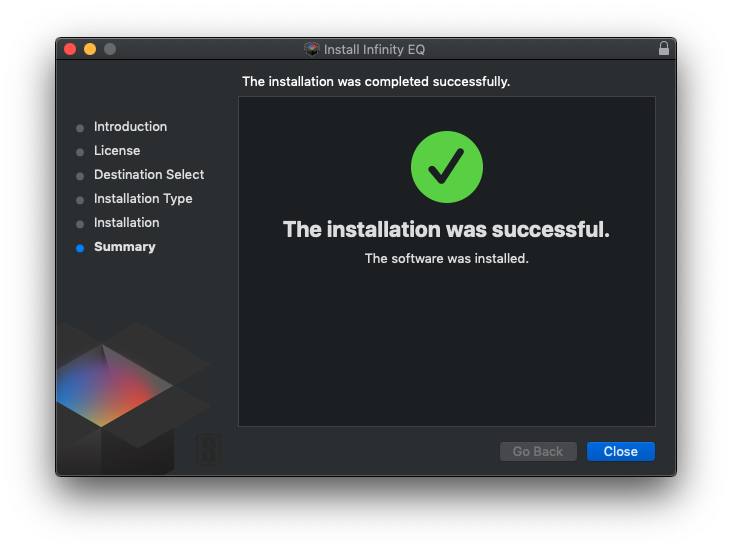Click the yellow minimize window button
Screen dimensions: 732x550
coord(90,49)
